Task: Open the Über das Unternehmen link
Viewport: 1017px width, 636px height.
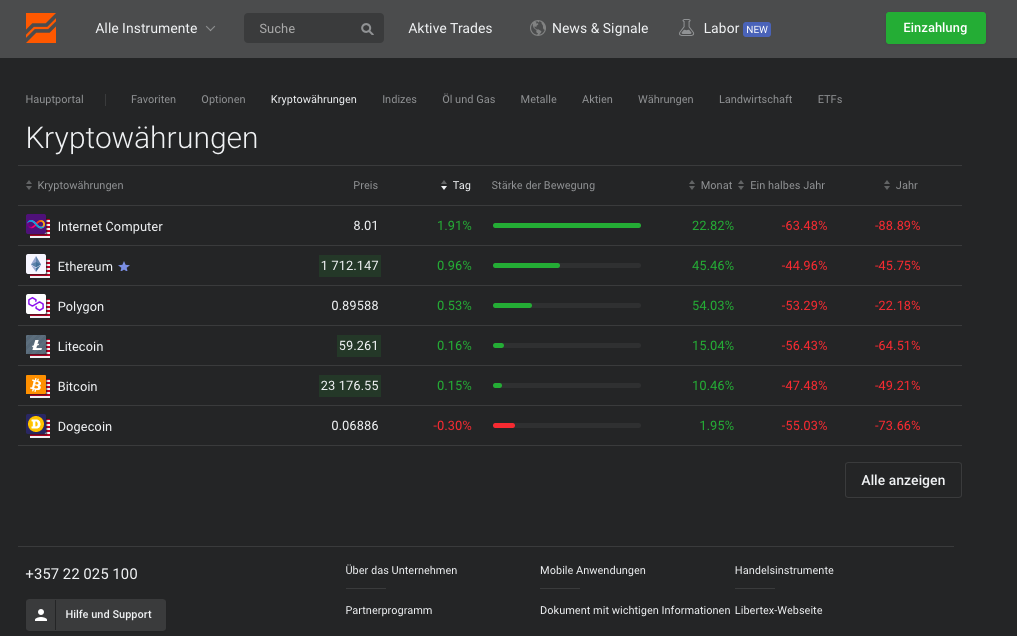Action: pos(401,571)
